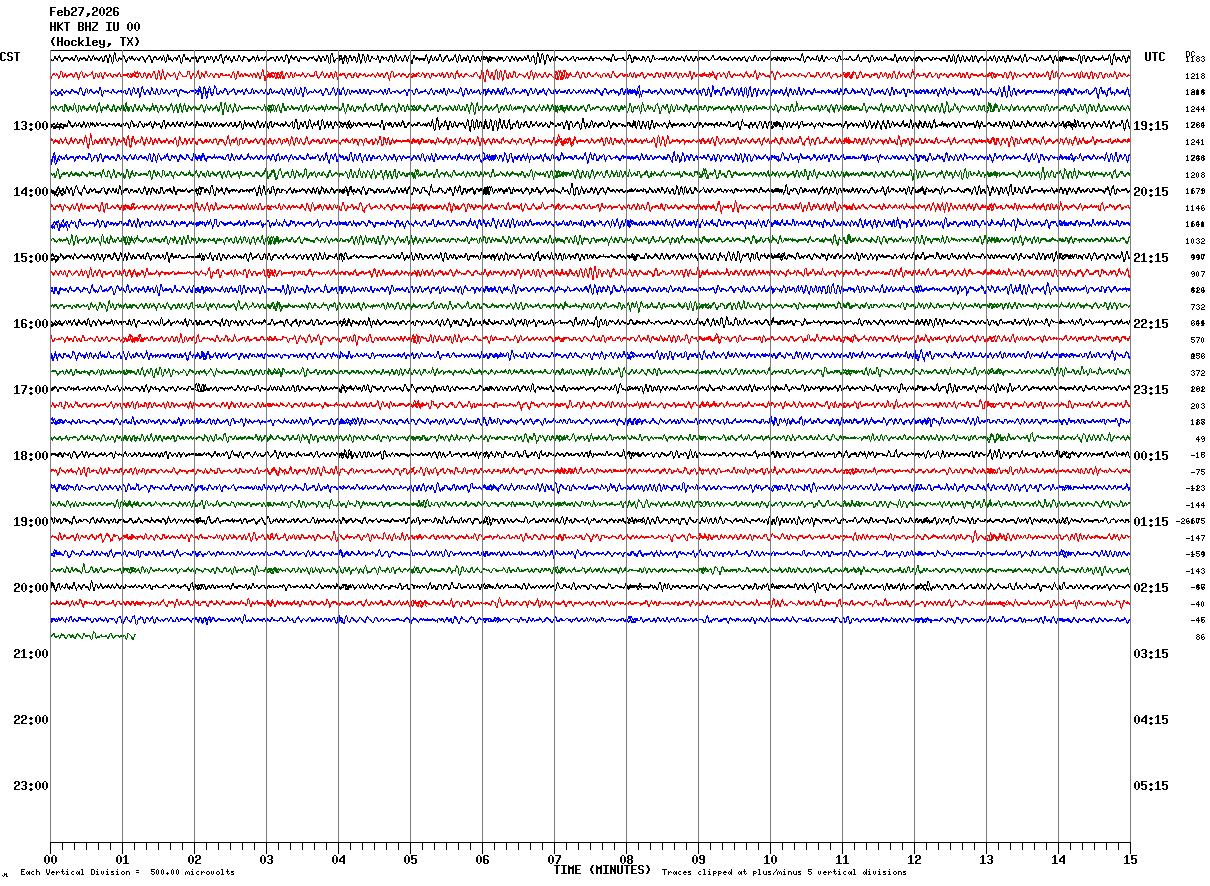Select the 18:00 CST time label
The width and height of the screenshot is (1210, 886).
click(x=31, y=456)
